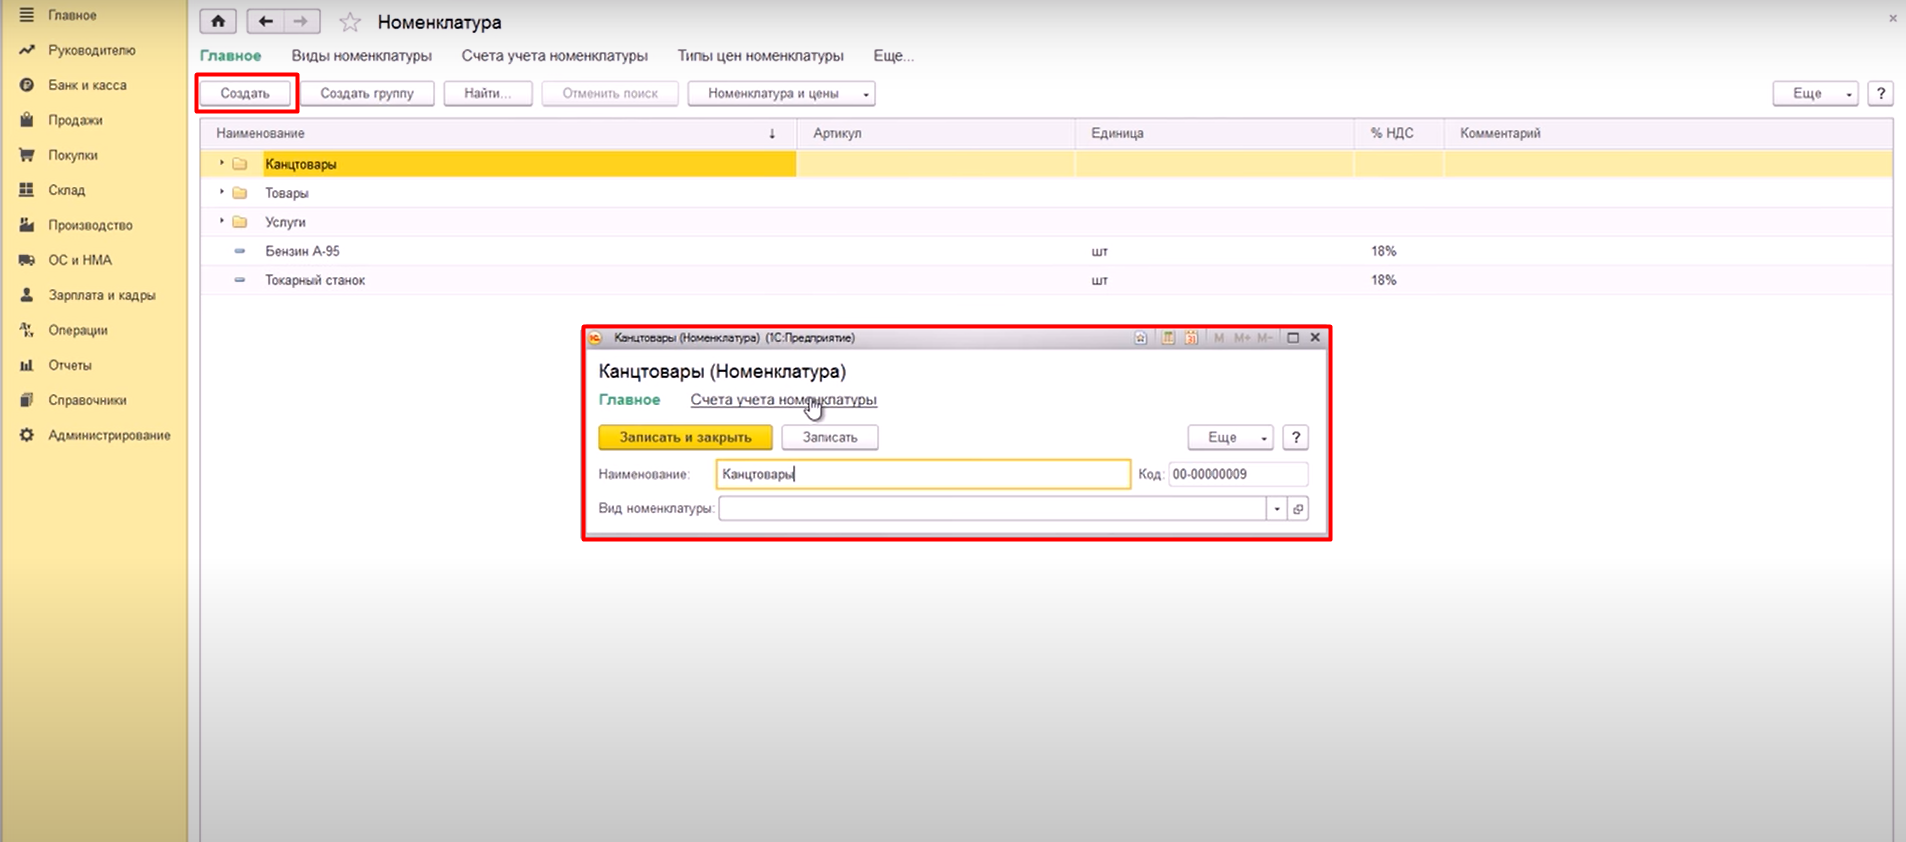This screenshot has width=1906, height=842.
Task: Click the Администрирование gear icon
Action: (x=26, y=435)
